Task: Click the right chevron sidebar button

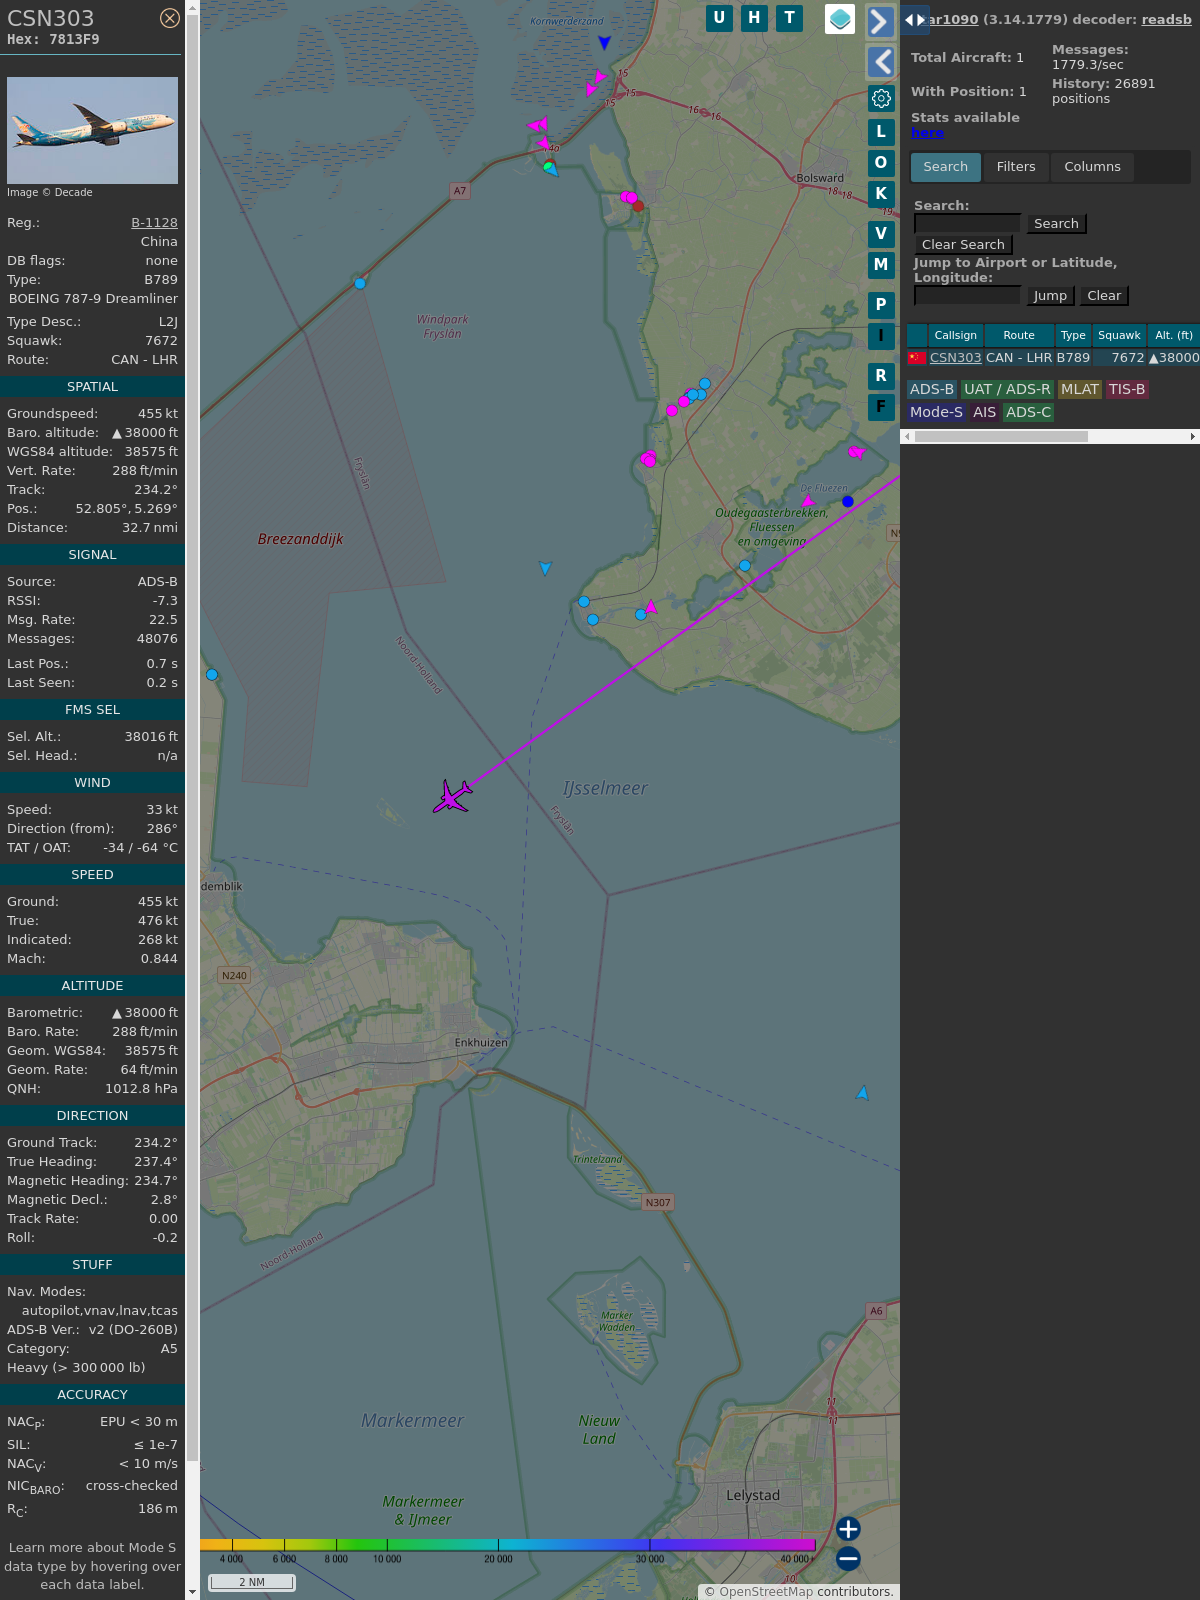Action: pyautogui.click(x=880, y=21)
